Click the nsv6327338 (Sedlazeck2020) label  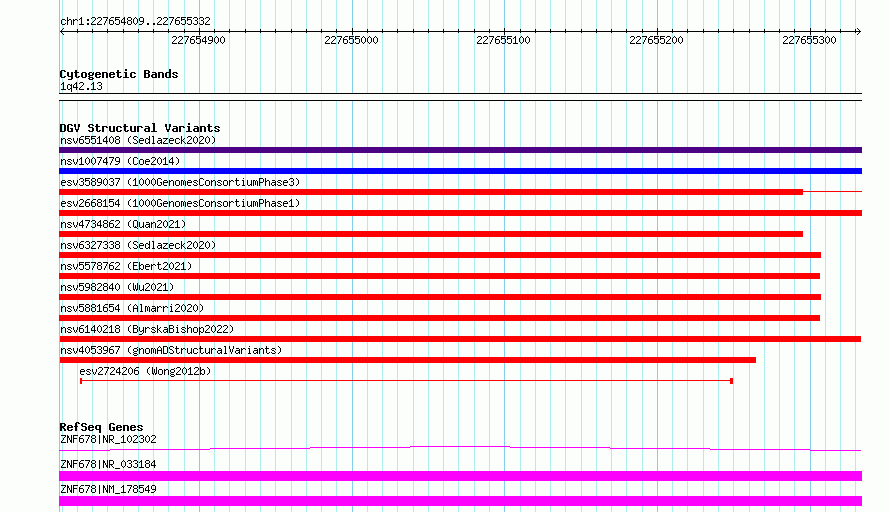(x=138, y=245)
